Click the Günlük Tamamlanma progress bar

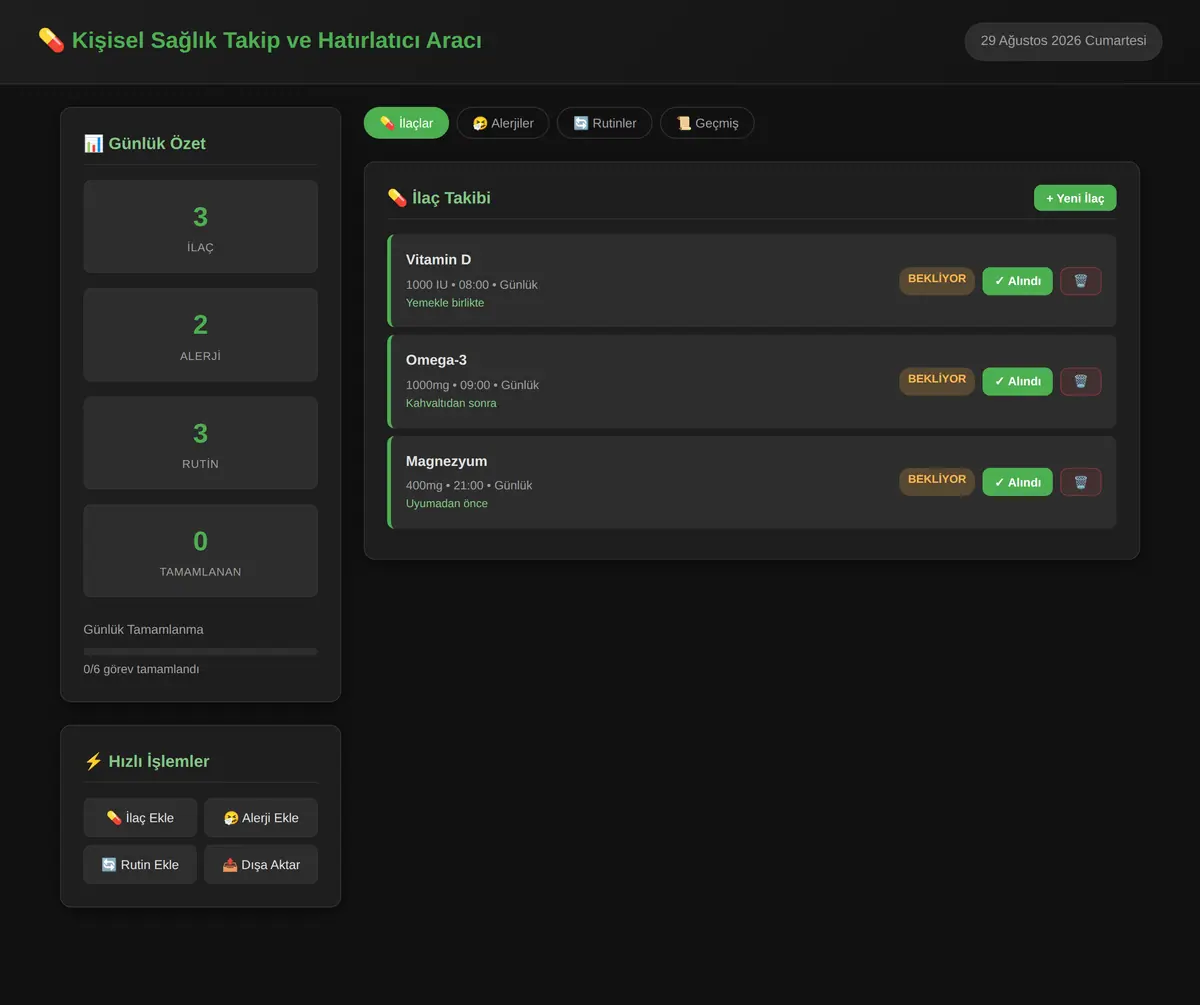point(200,651)
